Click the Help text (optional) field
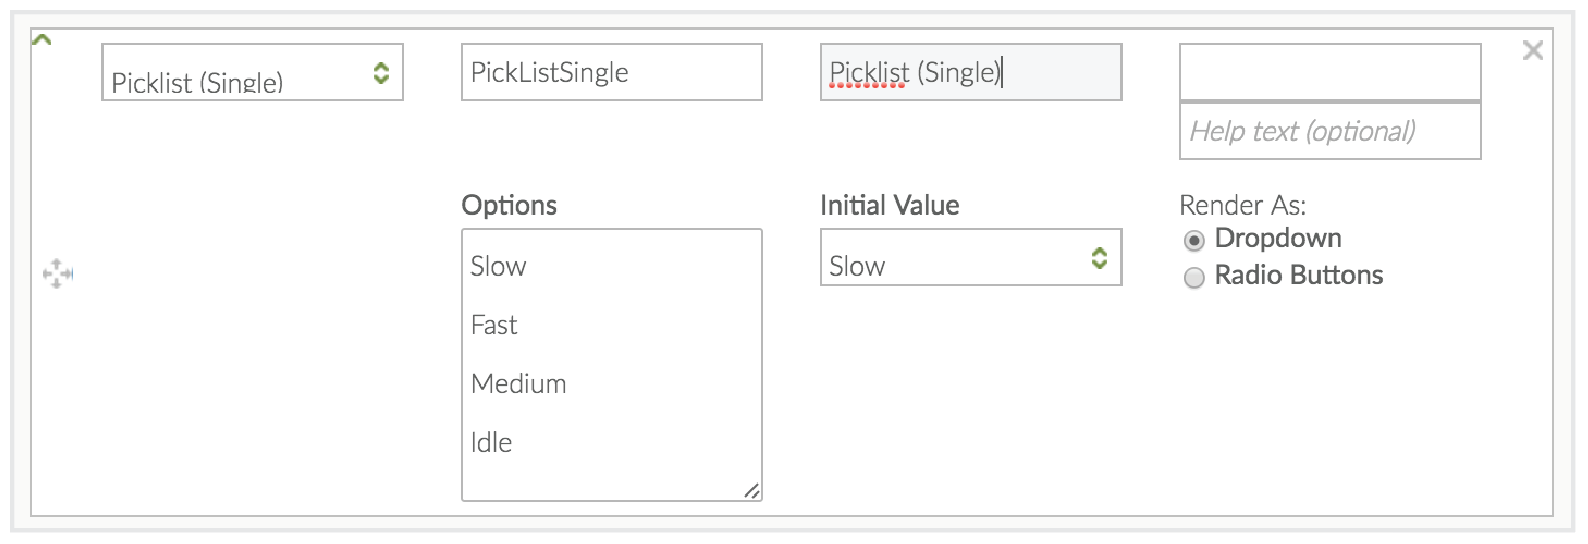Image resolution: width=1588 pixels, height=544 pixels. coord(1329,131)
